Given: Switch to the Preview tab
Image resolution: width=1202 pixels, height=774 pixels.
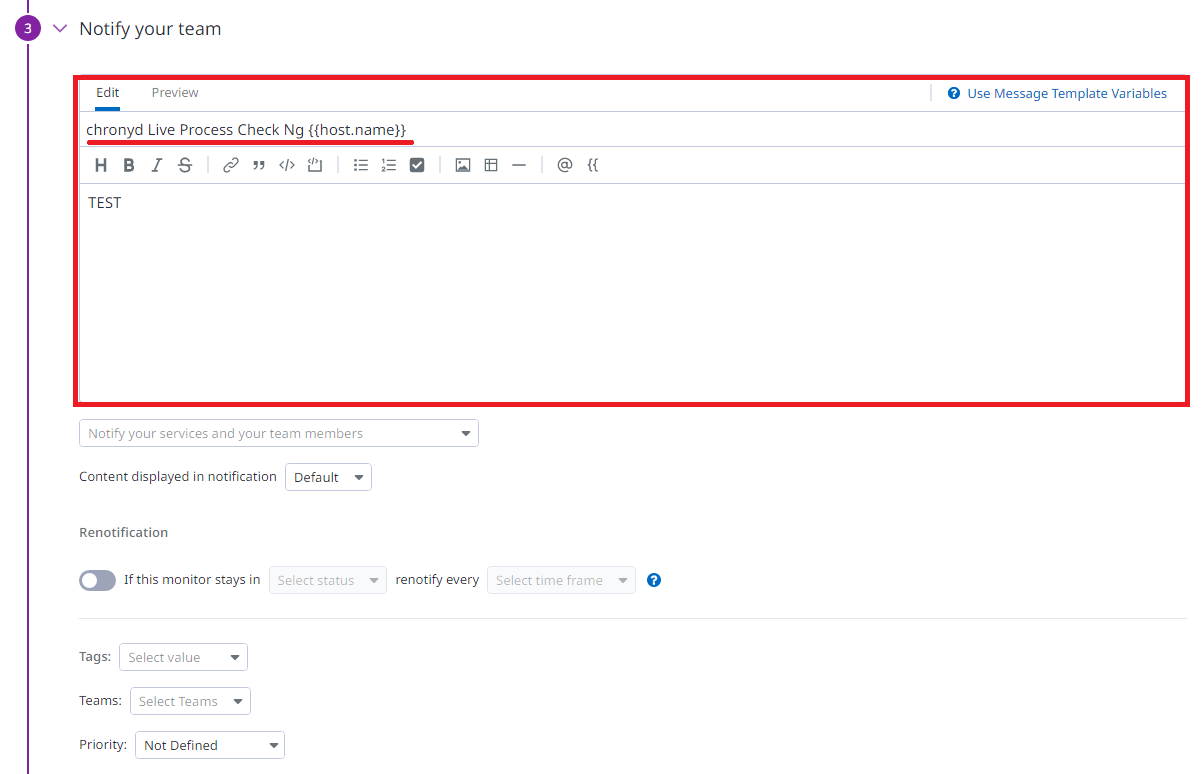Looking at the screenshot, I should pos(175,93).
